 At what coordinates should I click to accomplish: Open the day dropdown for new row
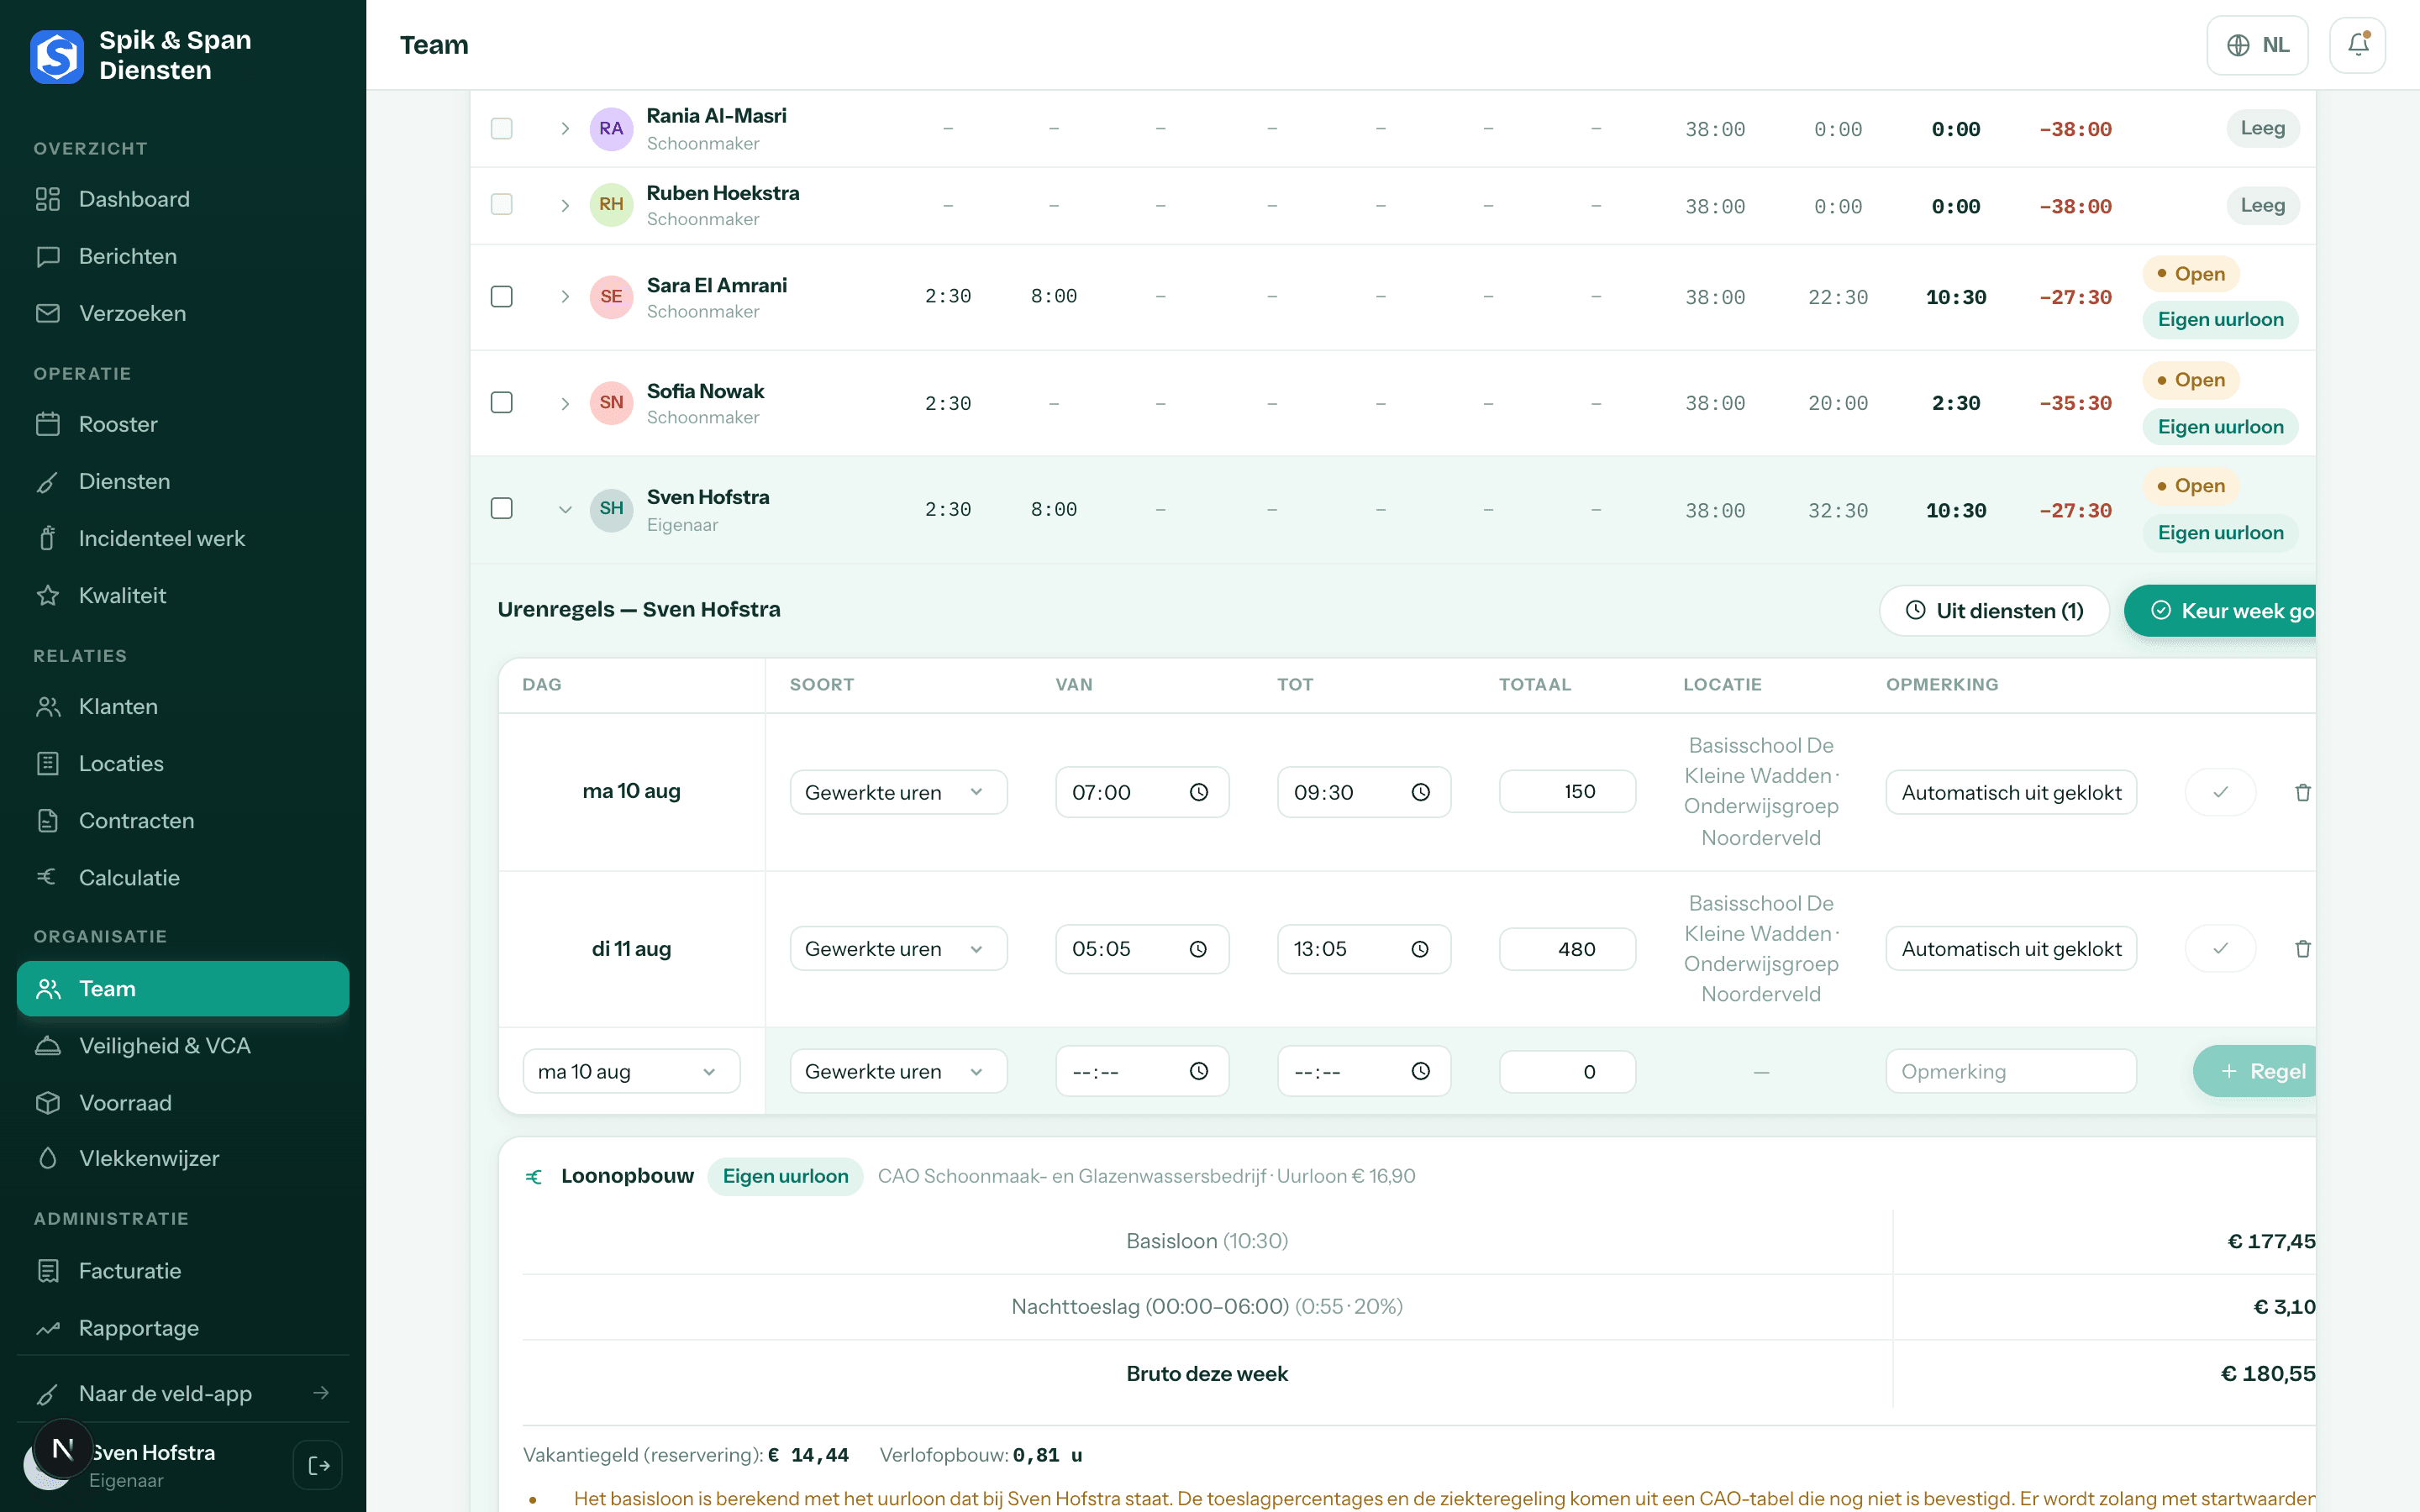[x=631, y=1071]
